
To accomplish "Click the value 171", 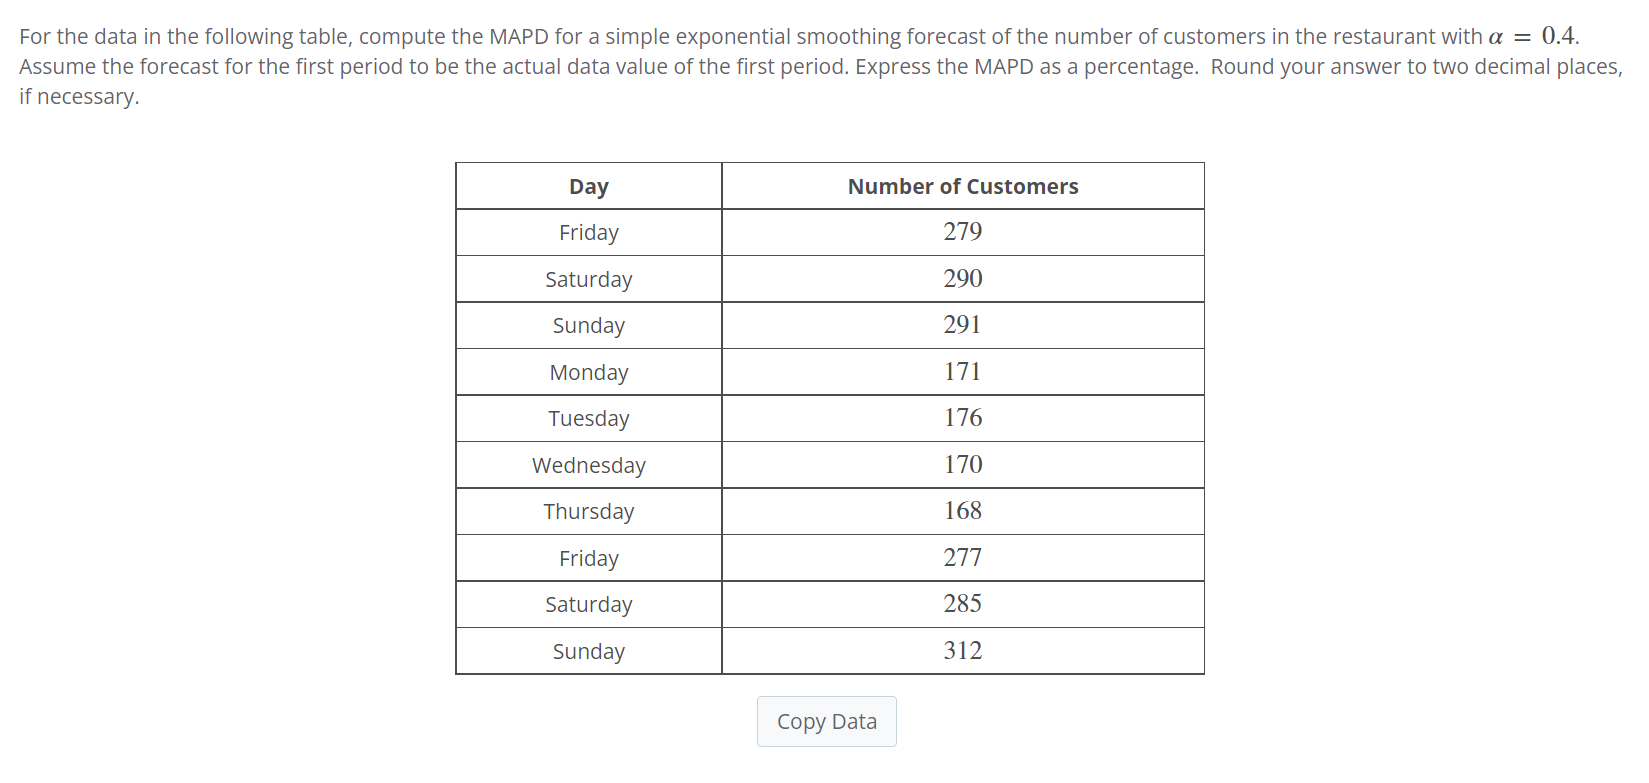I will (963, 371).
